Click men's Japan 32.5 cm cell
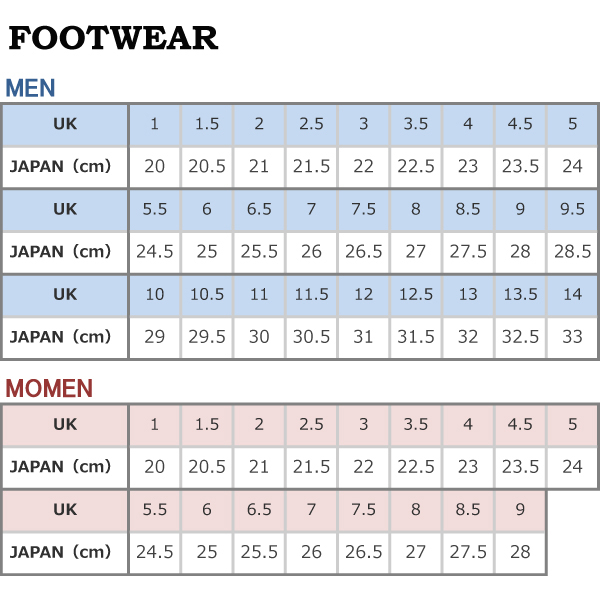The width and height of the screenshot is (600, 600). tap(520, 337)
